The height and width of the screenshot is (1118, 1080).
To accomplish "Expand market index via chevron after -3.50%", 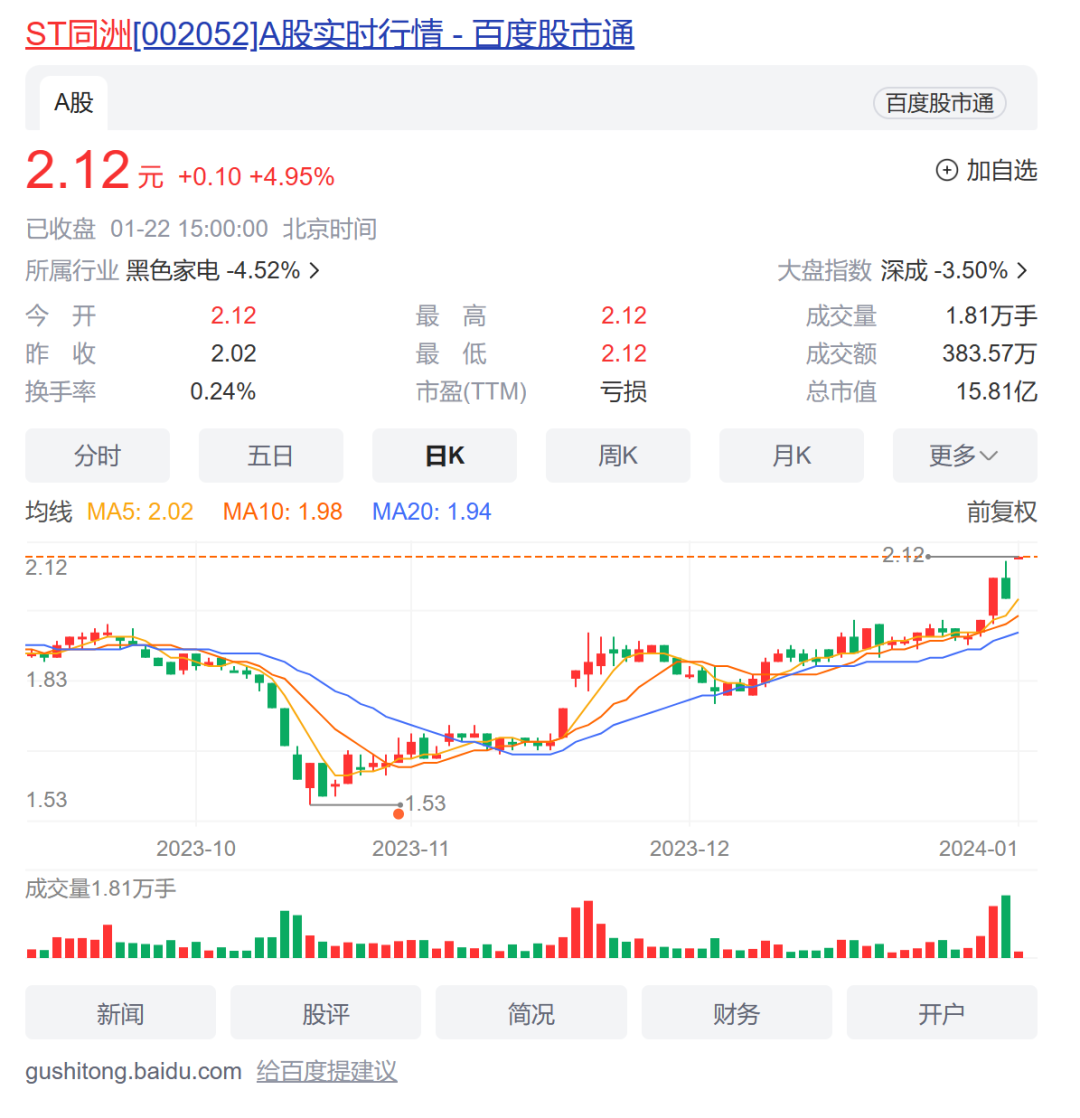I will point(1022,270).
